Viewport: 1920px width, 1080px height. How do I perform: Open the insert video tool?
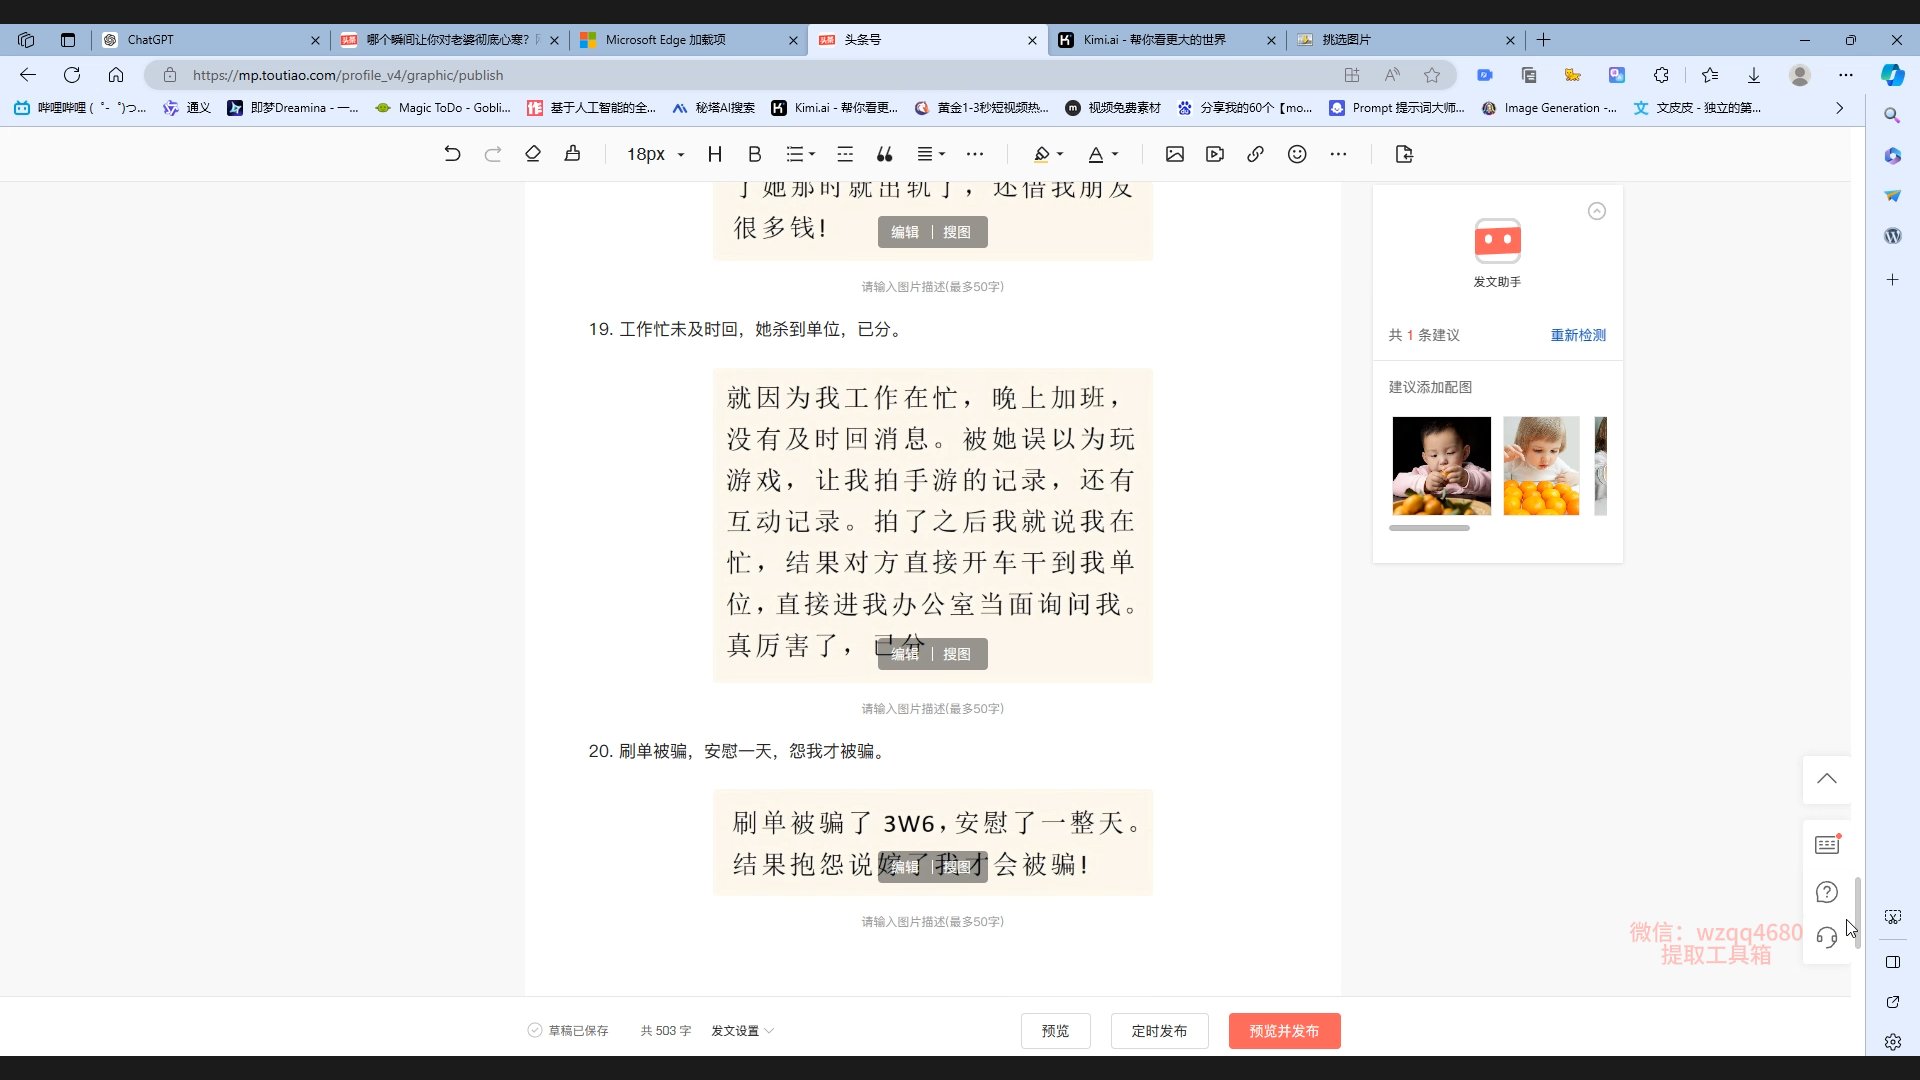[1215, 154]
